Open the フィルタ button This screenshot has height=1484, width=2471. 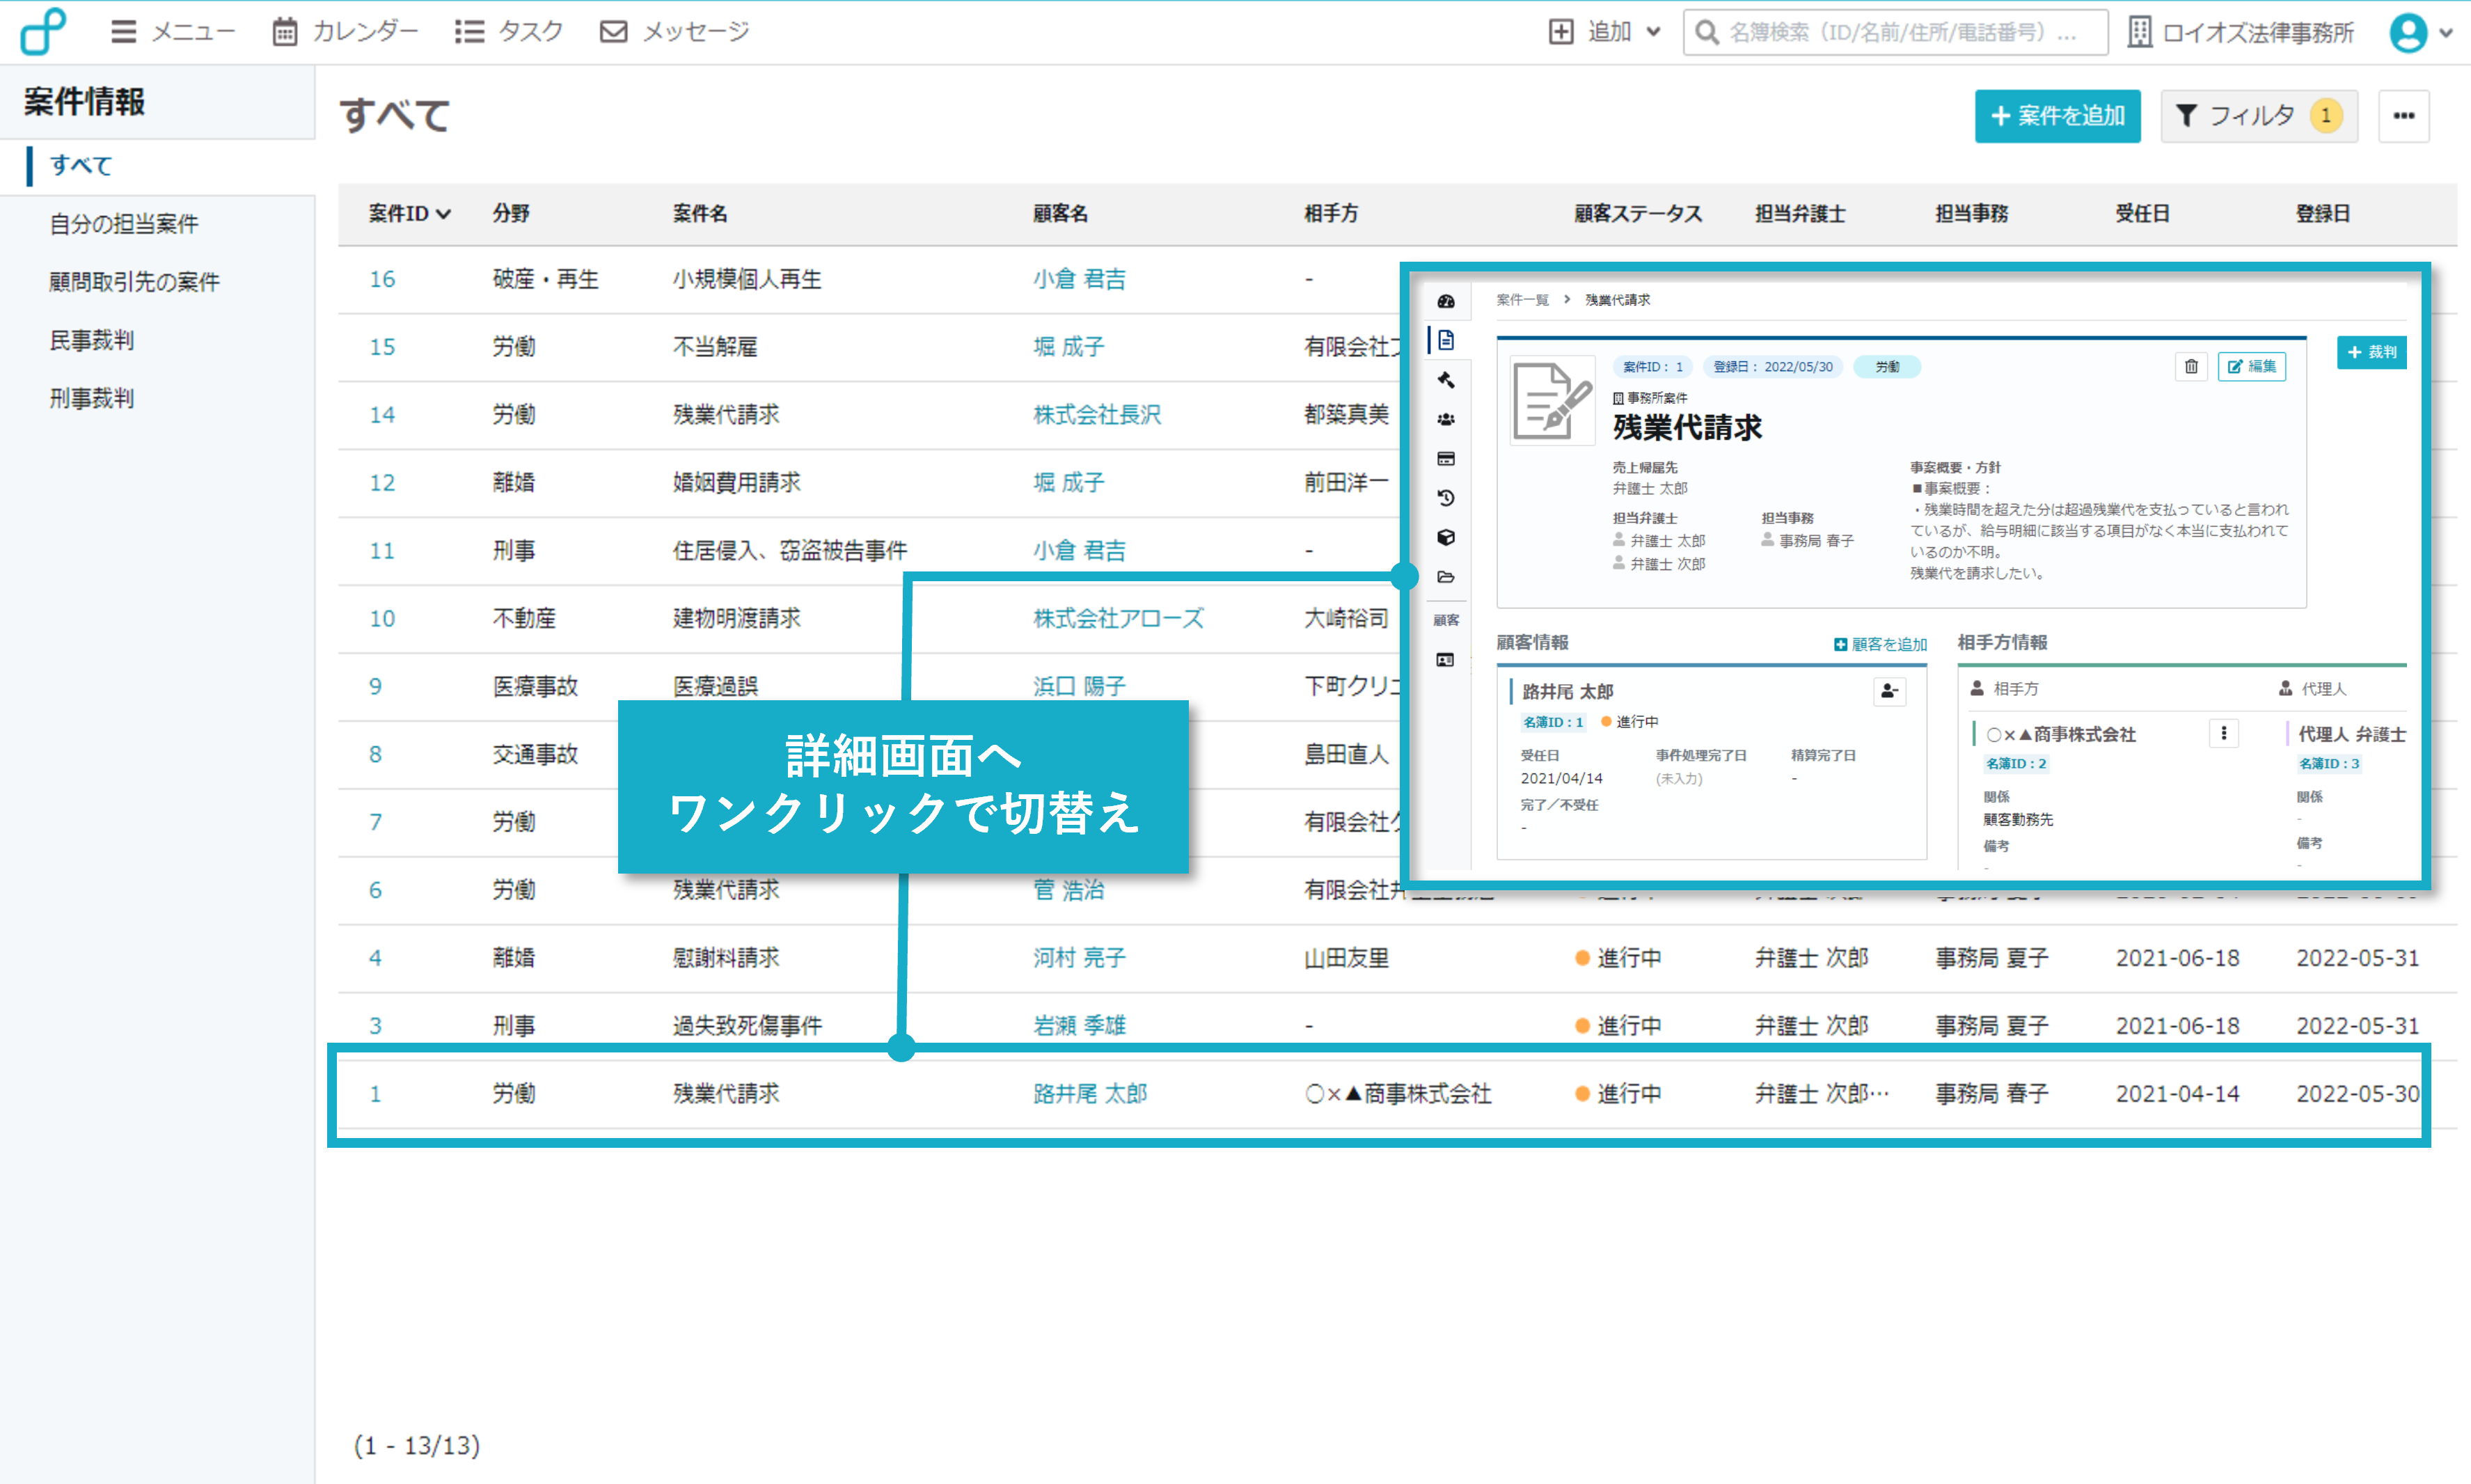pyautogui.click(x=2258, y=116)
